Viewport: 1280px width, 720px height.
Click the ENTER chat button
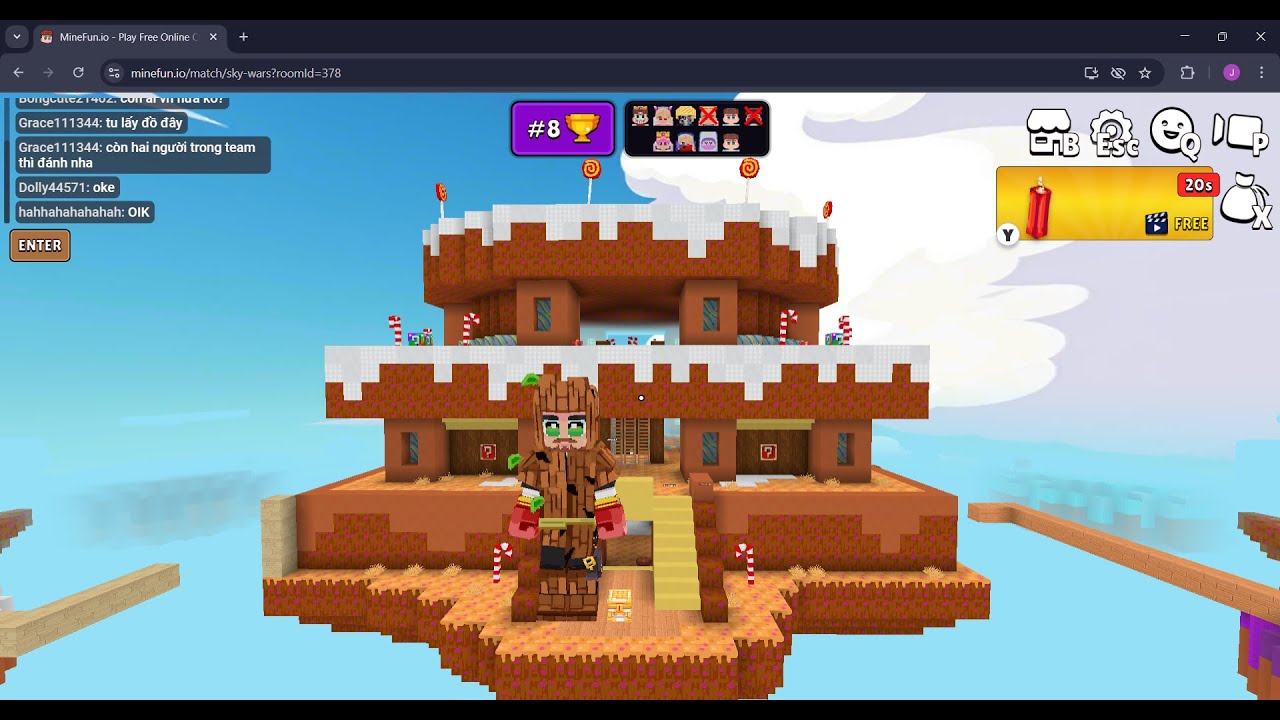40,245
